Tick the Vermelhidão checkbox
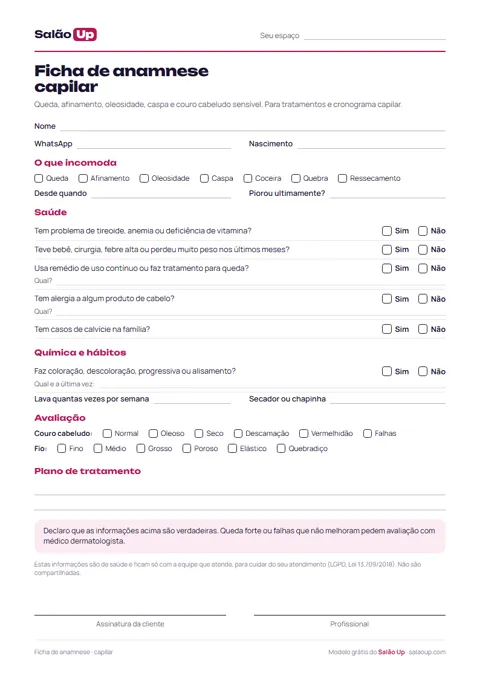The image size is (480, 679). coord(304,433)
